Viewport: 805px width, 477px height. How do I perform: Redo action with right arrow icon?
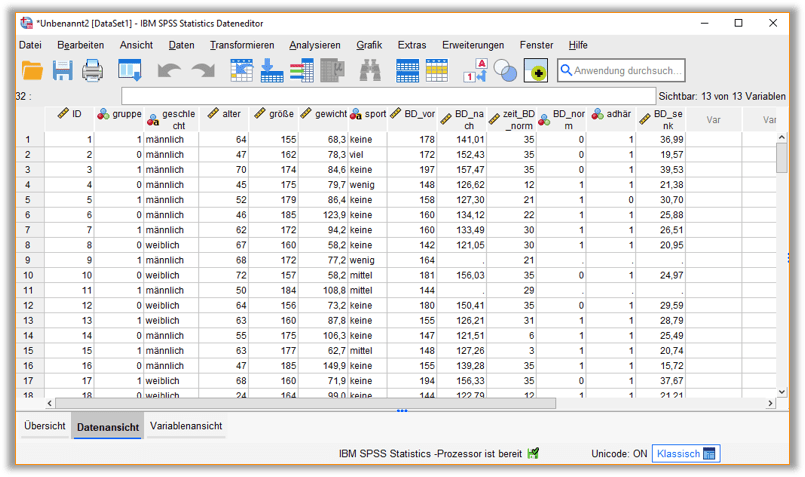[203, 70]
